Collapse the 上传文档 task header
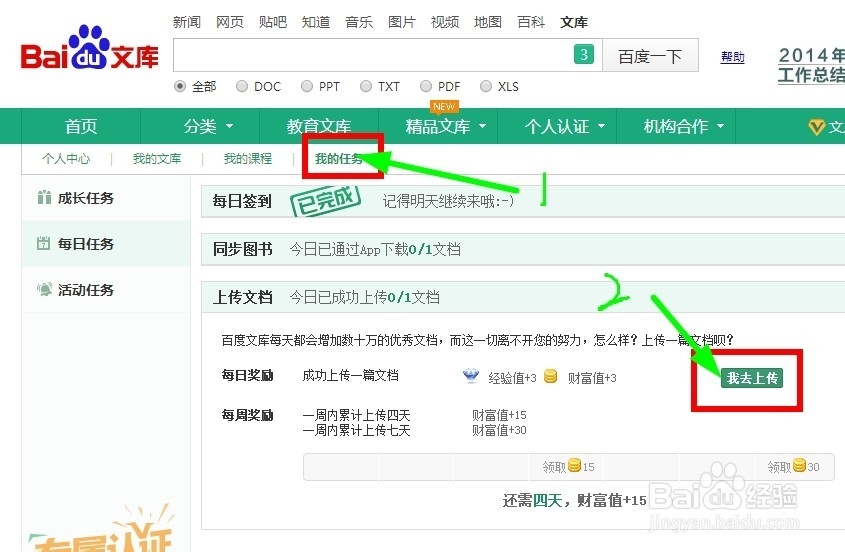Screen dimensions: 845x552 pyautogui.click(x=523, y=297)
